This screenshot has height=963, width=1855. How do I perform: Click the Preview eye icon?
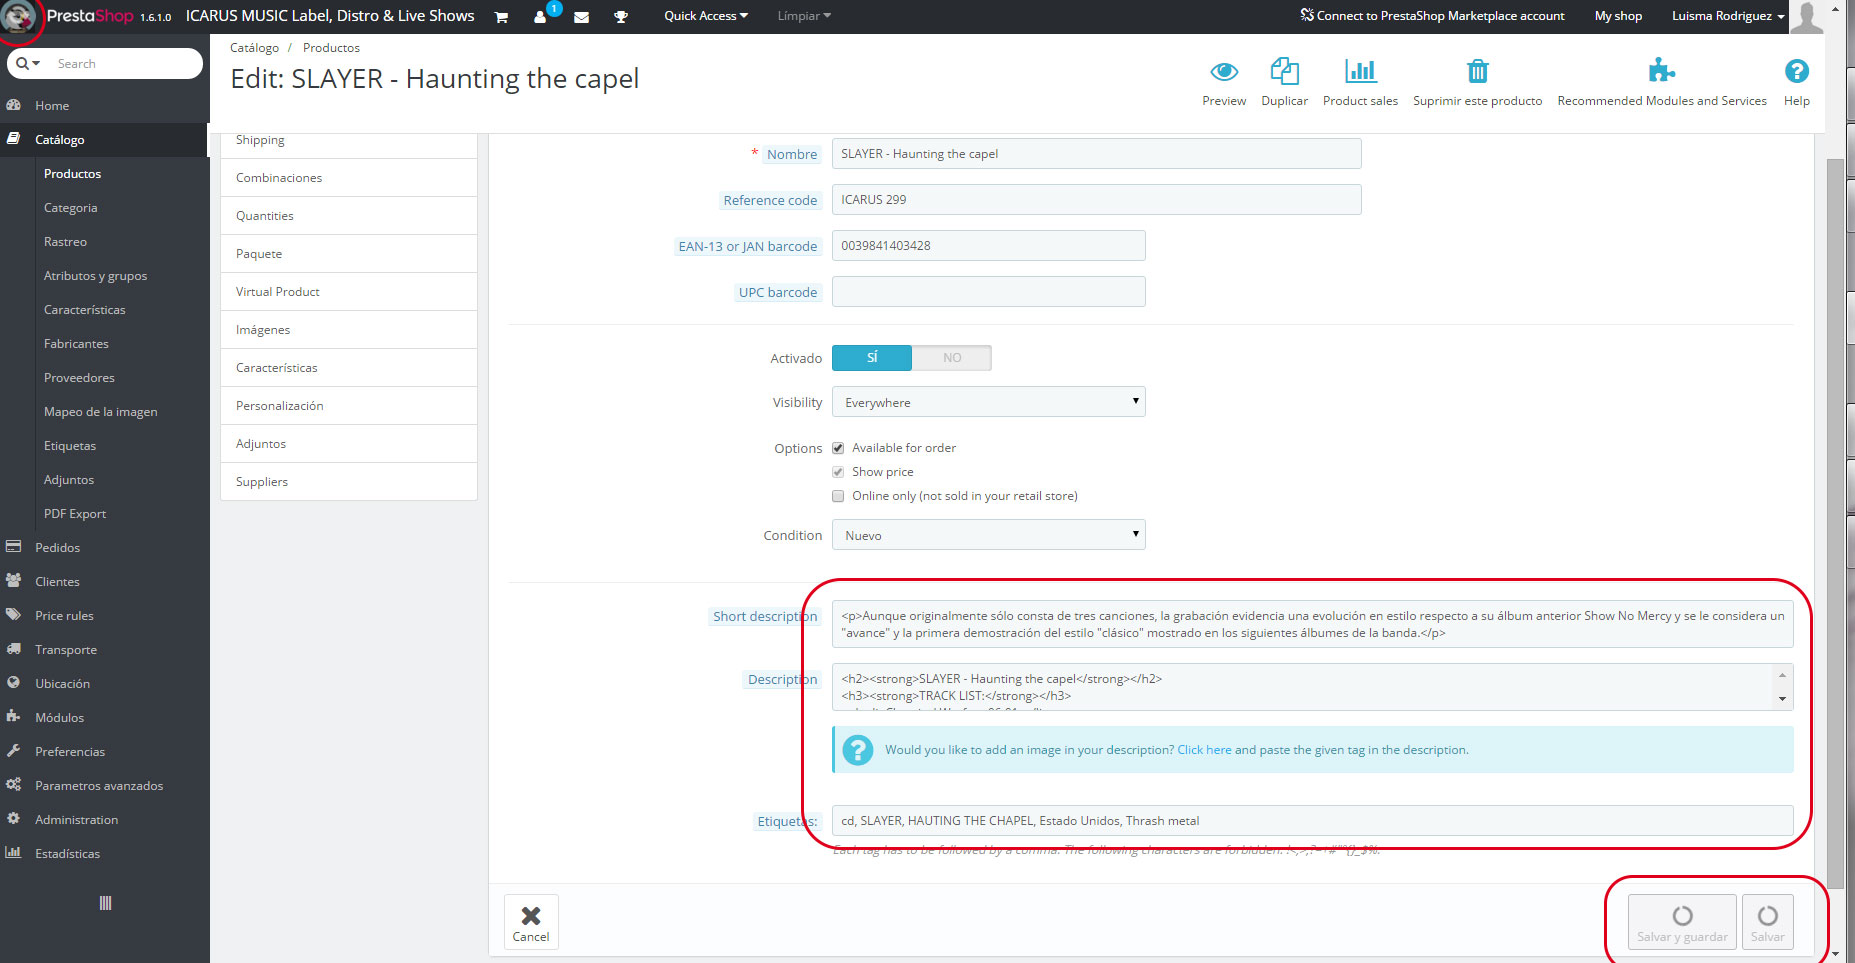pyautogui.click(x=1224, y=71)
